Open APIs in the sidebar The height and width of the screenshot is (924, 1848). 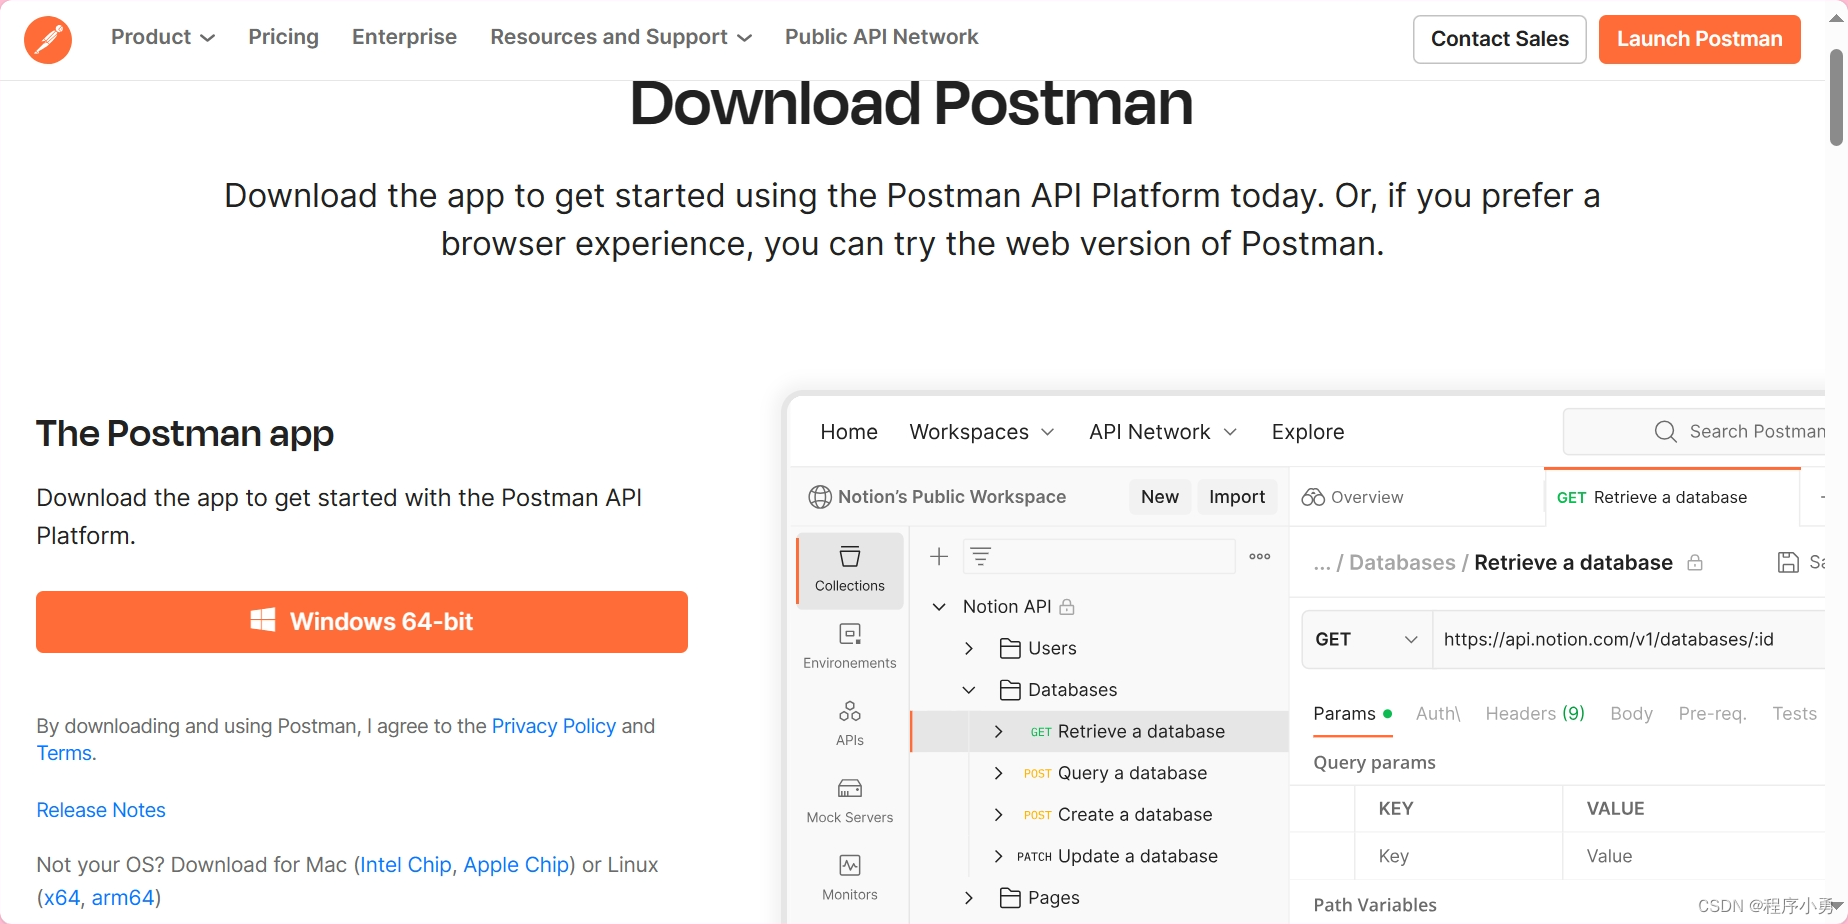850,724
